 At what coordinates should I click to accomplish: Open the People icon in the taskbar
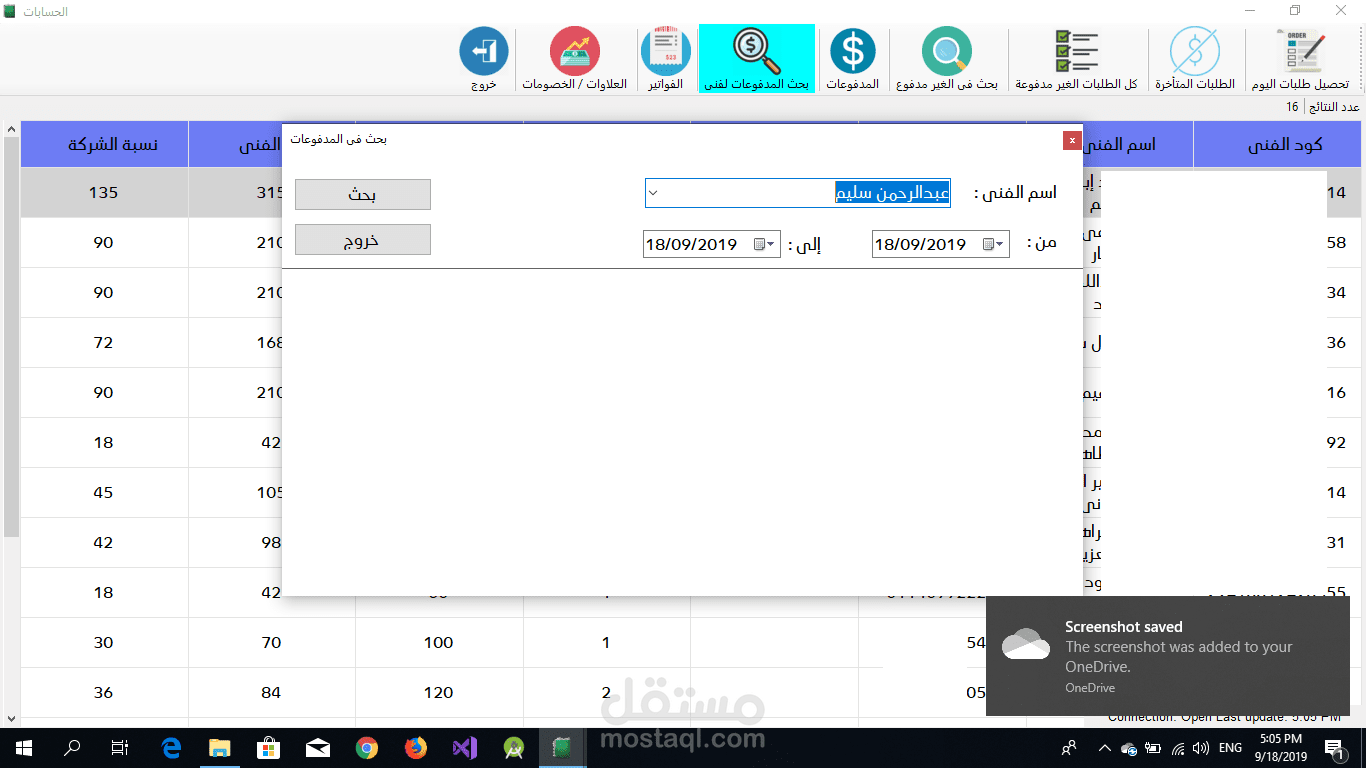(1070, 747)
